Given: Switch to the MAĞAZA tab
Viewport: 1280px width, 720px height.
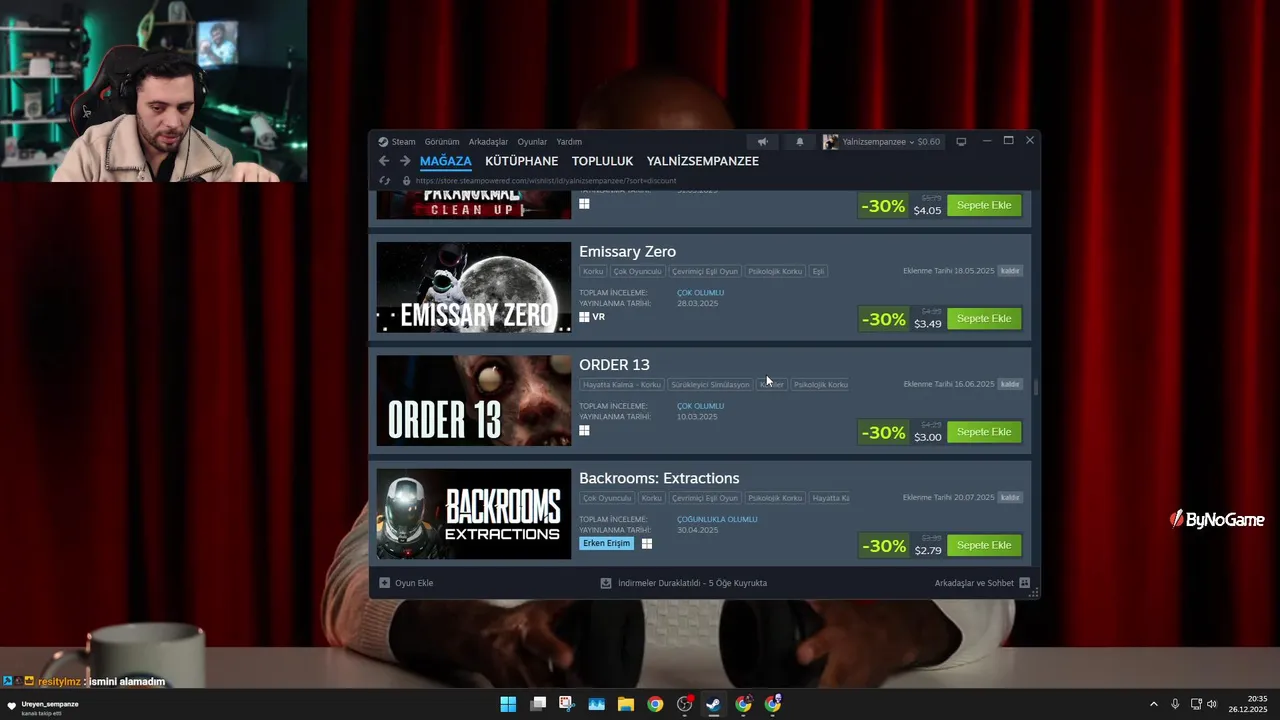Looking at the screenshot, I should [446, 161].
